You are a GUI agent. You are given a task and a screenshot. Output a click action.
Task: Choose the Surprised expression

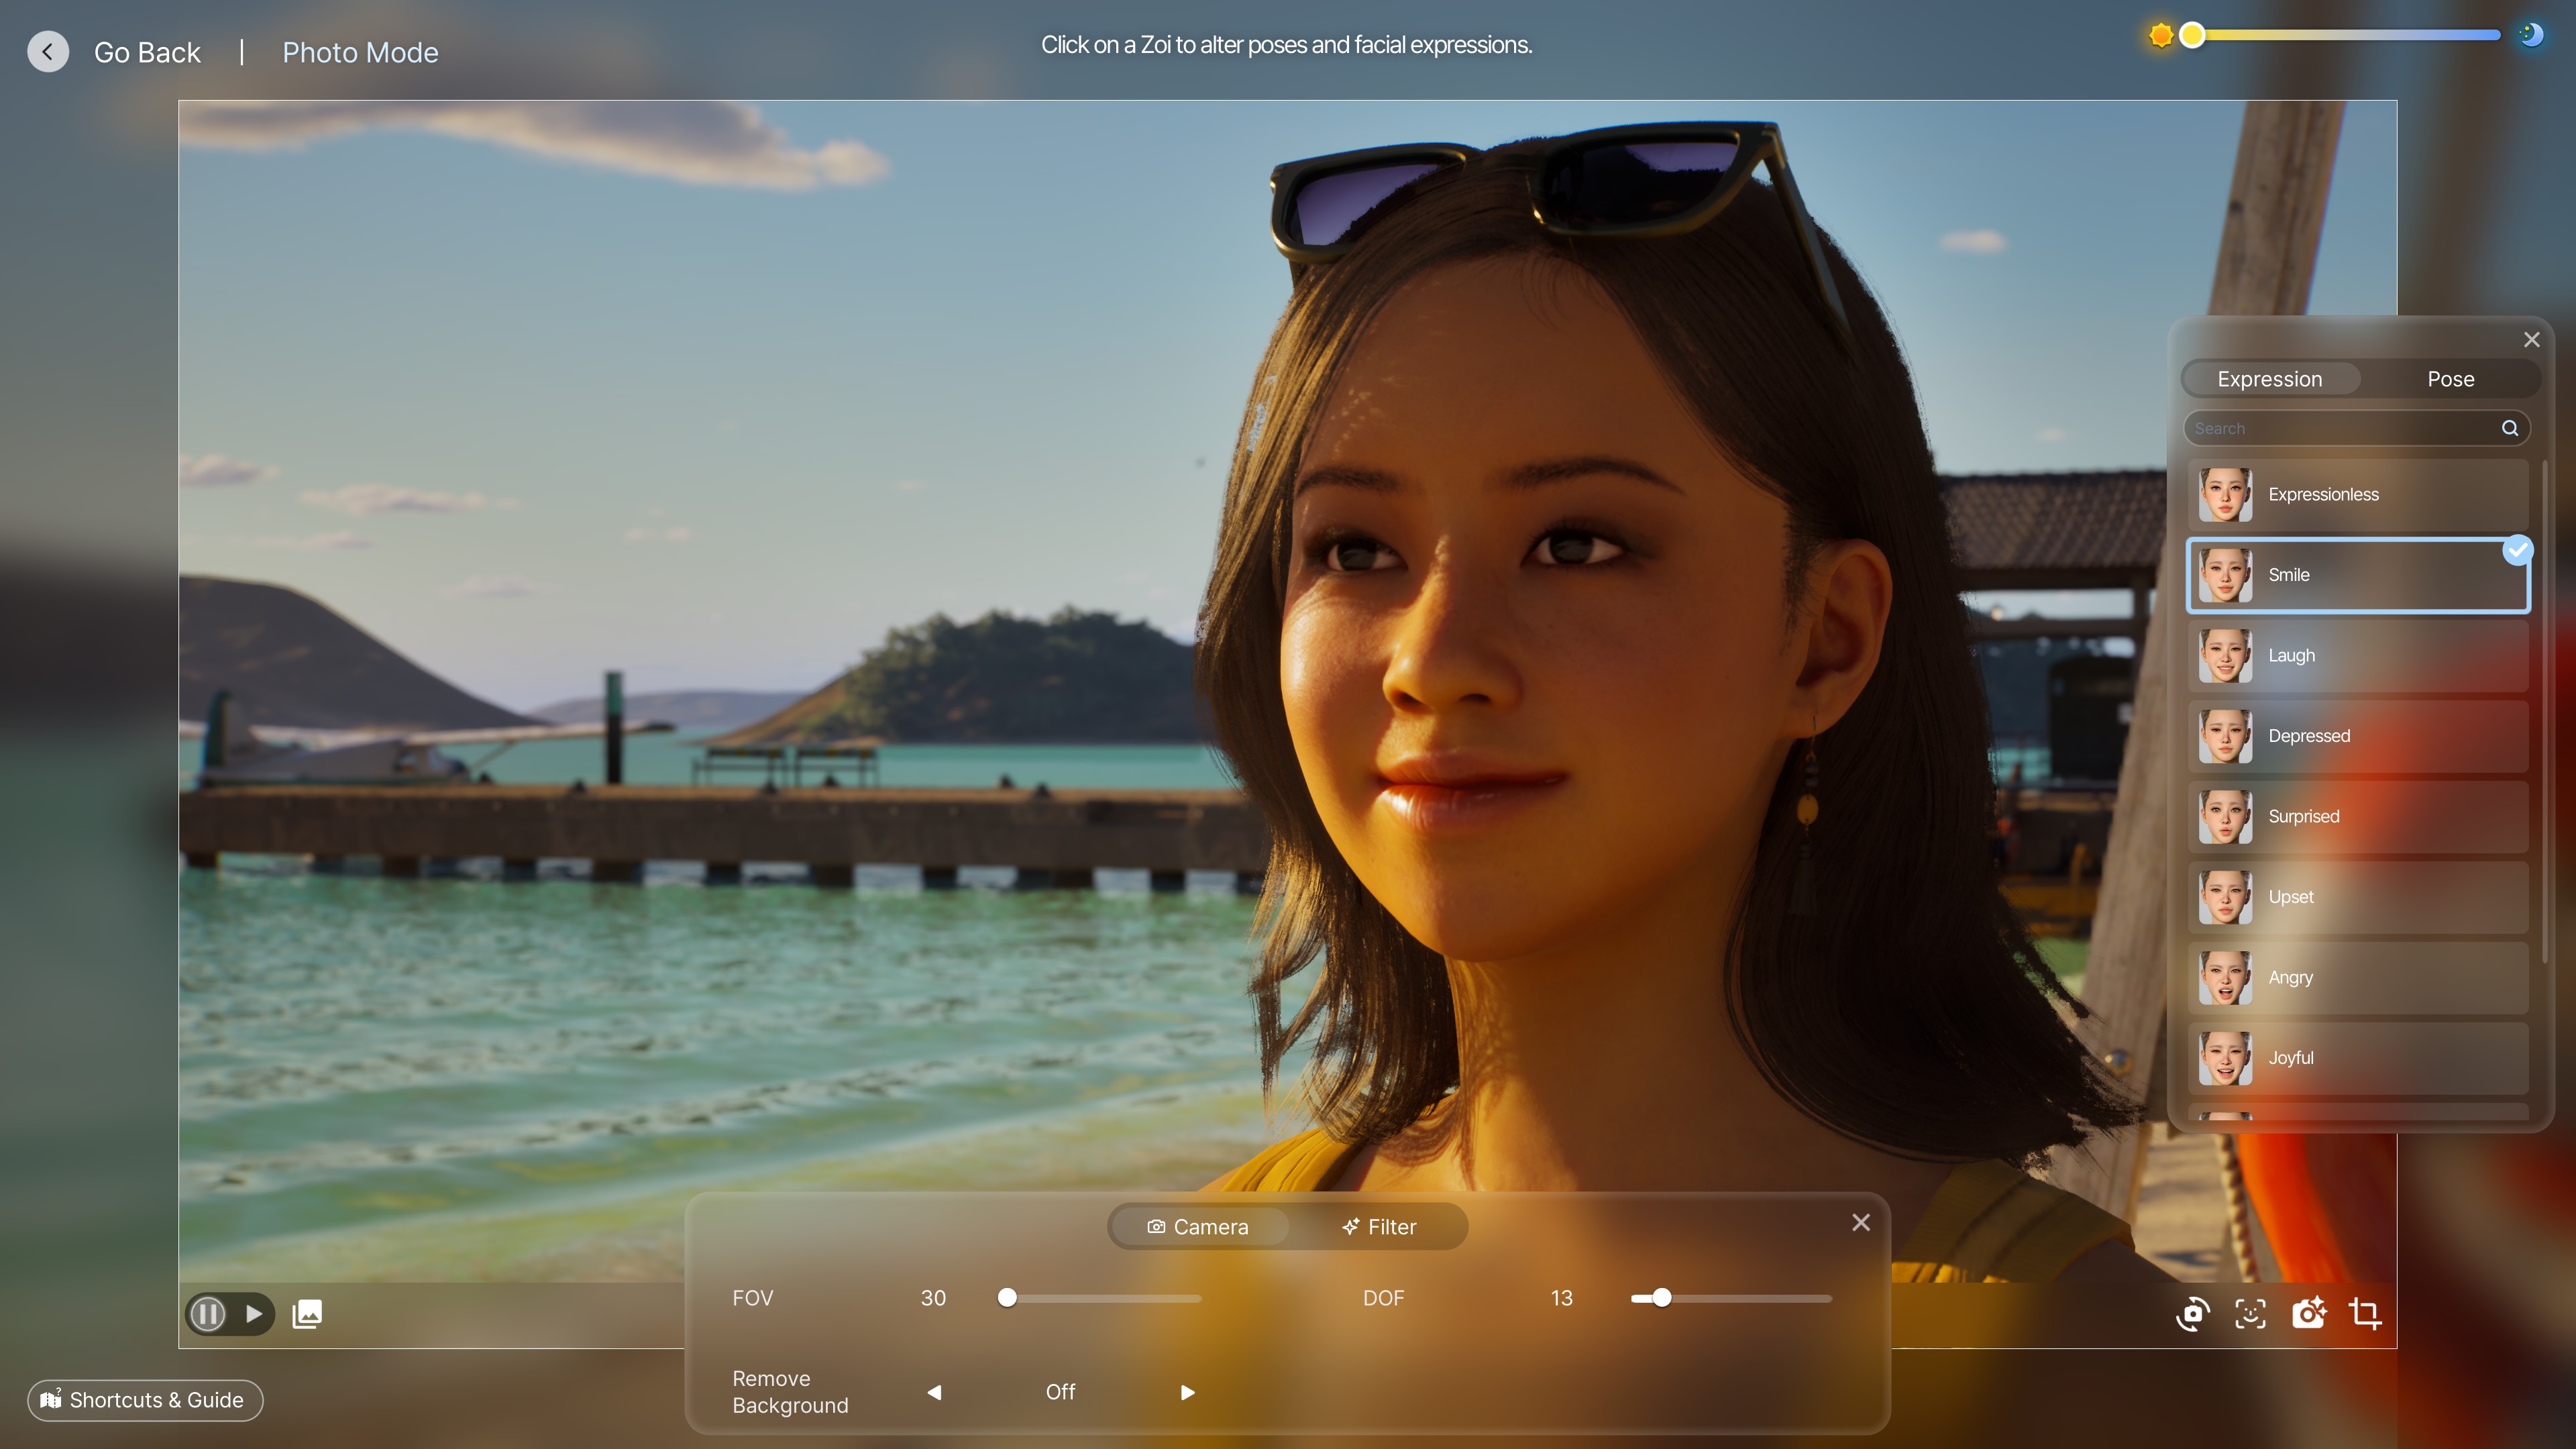(2358, 817)
